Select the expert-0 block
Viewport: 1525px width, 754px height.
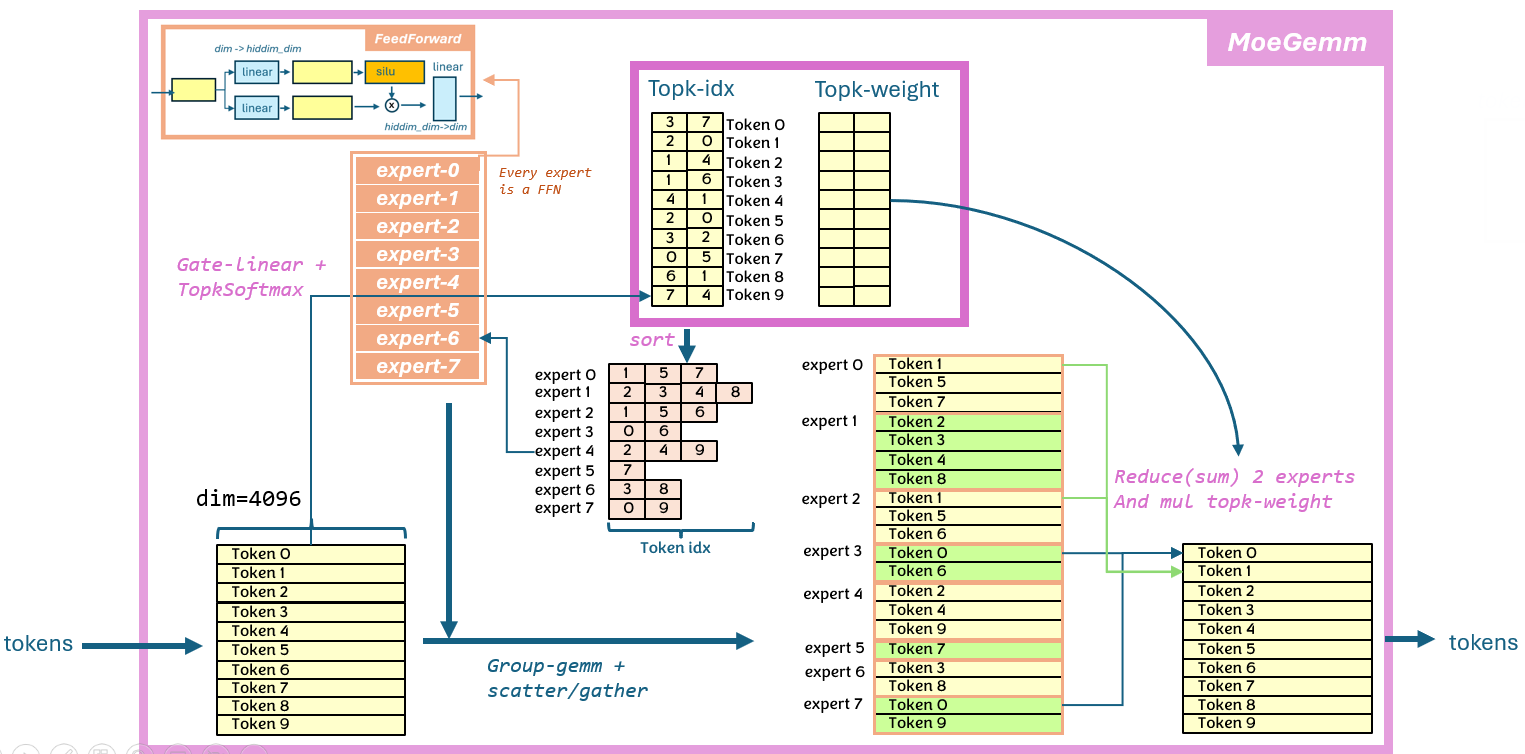click(x=417, y=171)
